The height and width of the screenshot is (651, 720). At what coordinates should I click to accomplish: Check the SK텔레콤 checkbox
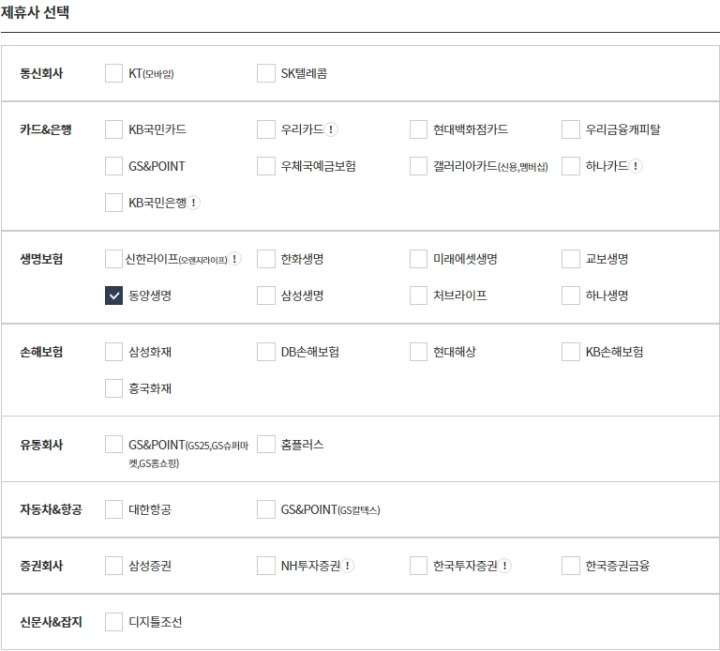[266, 73]
